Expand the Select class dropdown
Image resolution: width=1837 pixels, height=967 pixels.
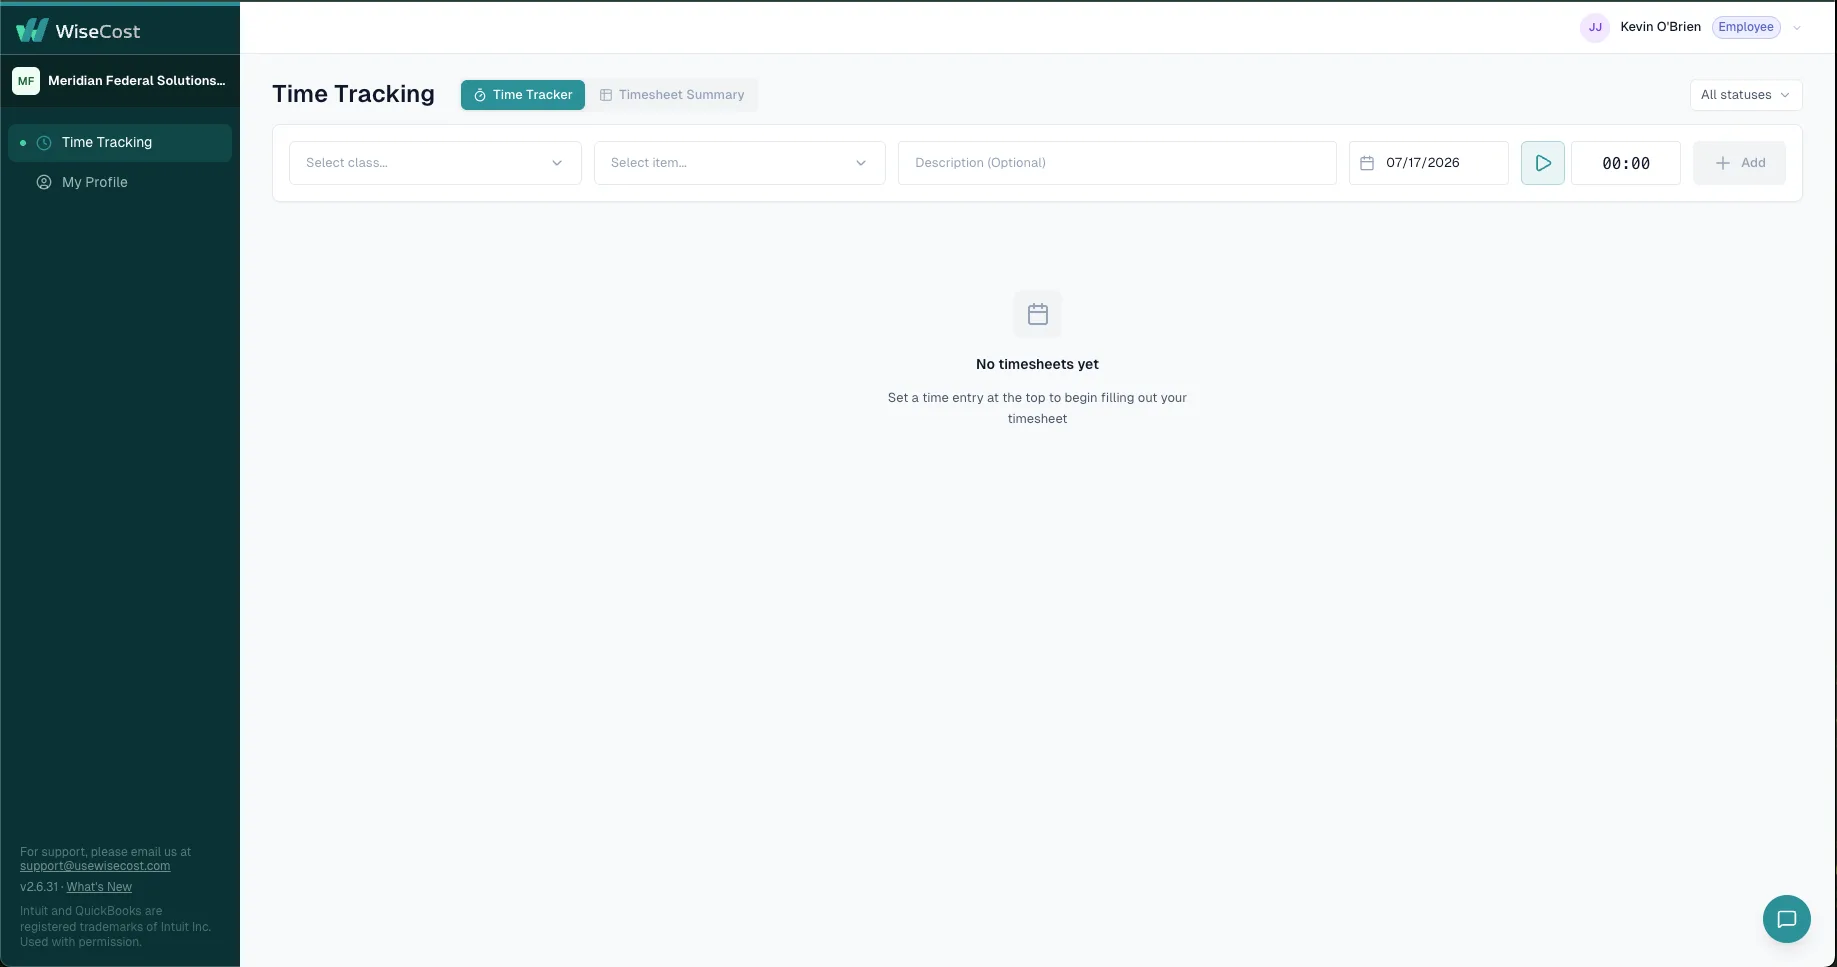(x=435, y=163)
